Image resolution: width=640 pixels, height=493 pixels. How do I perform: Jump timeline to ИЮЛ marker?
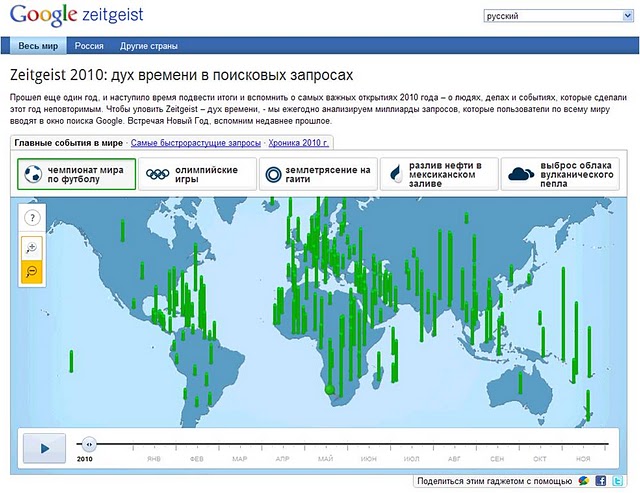[x=411, y=459]
